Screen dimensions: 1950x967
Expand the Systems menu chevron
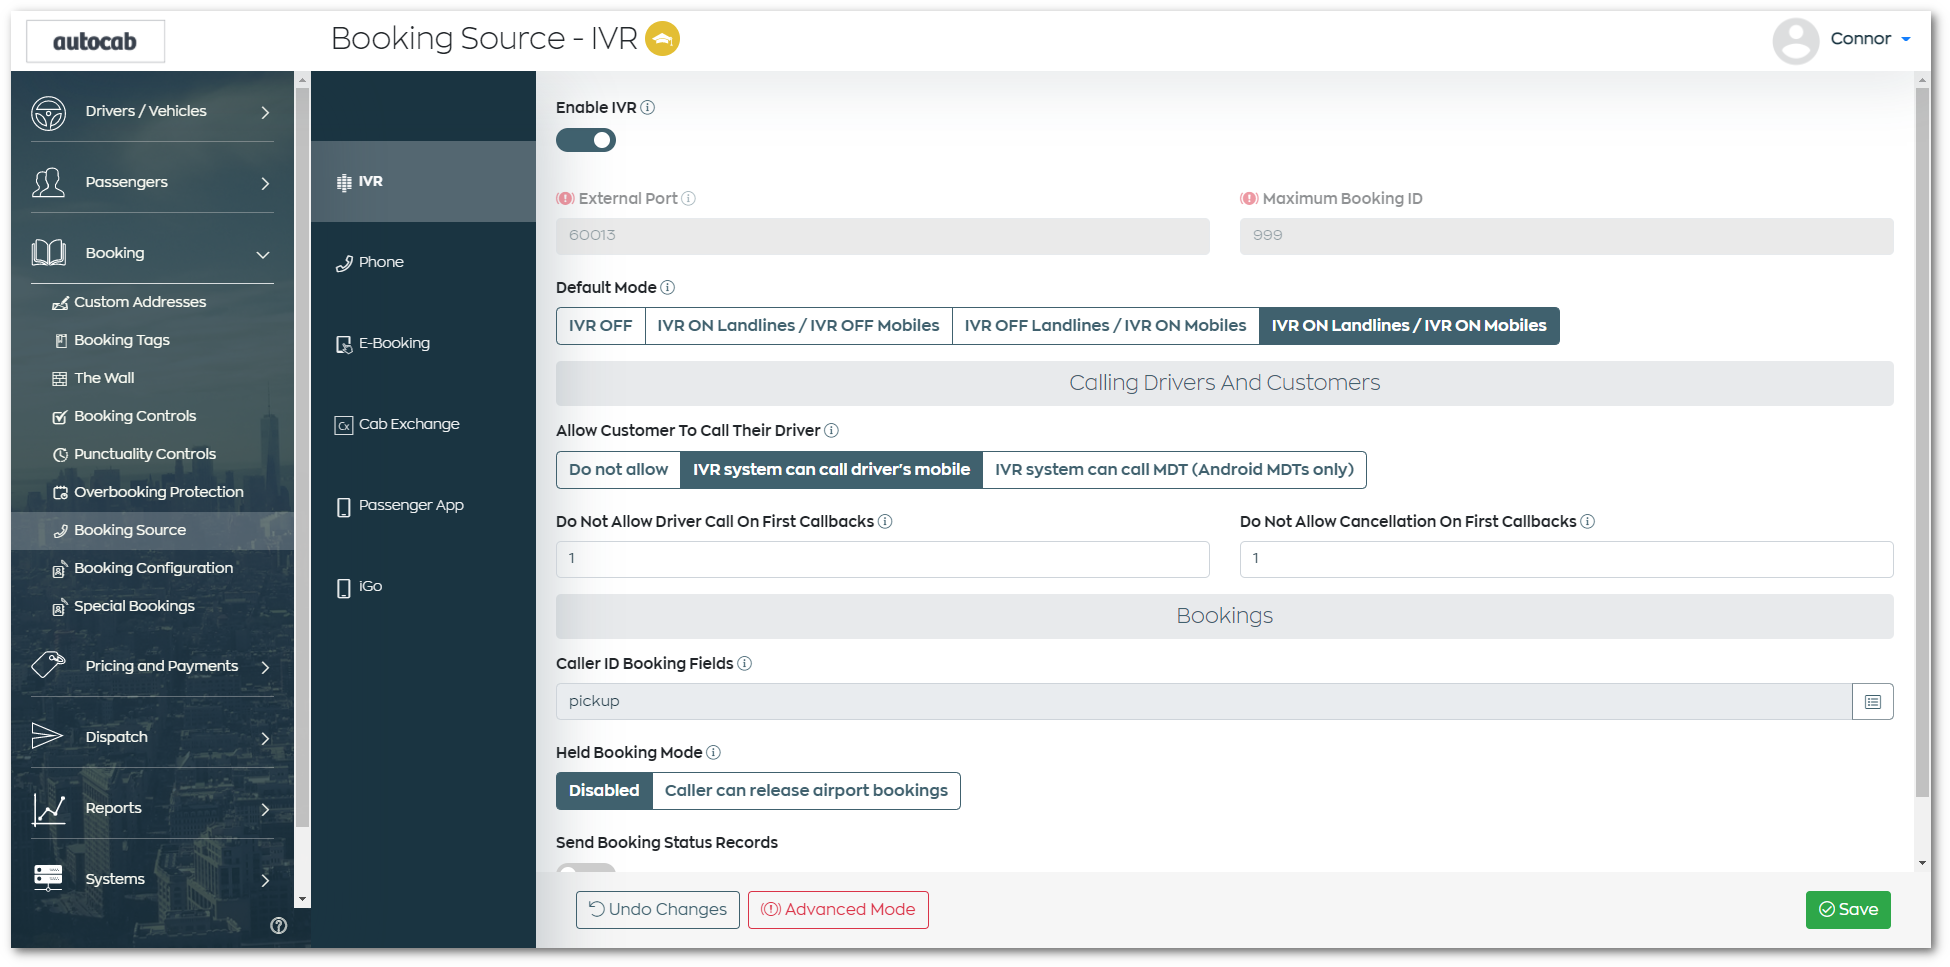tap(265, 880)
